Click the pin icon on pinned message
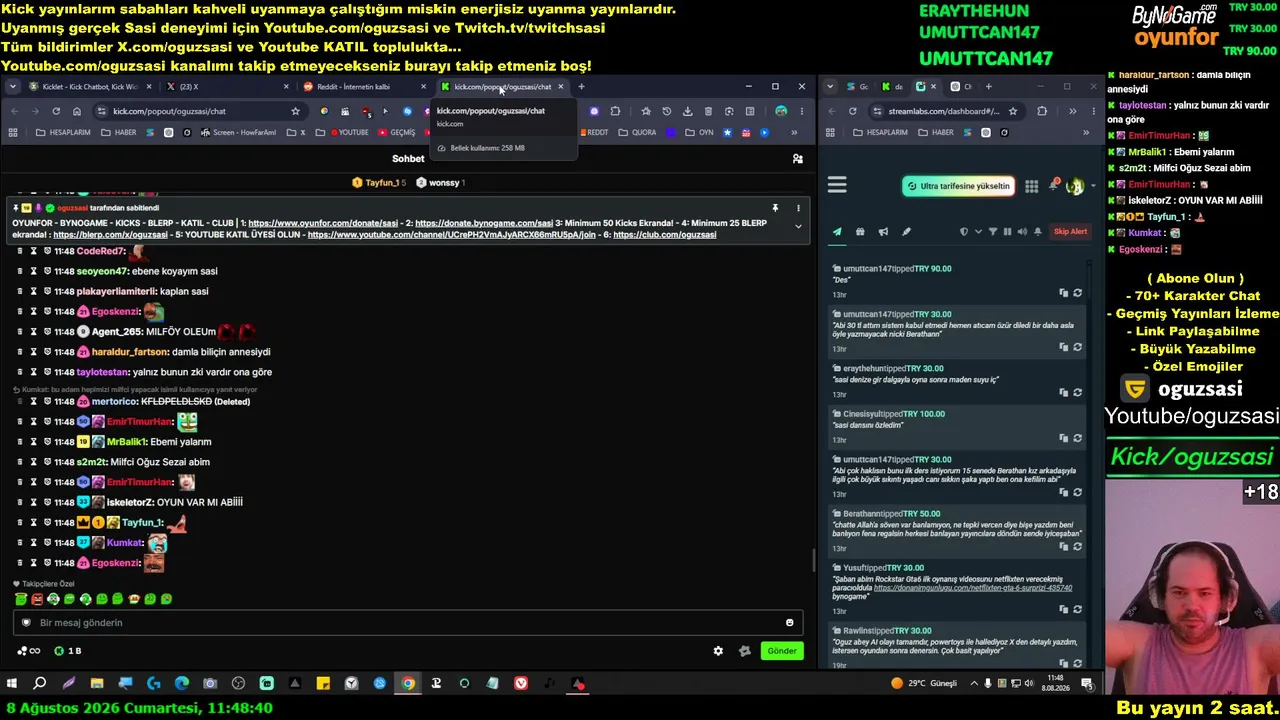 pos(775,208)
